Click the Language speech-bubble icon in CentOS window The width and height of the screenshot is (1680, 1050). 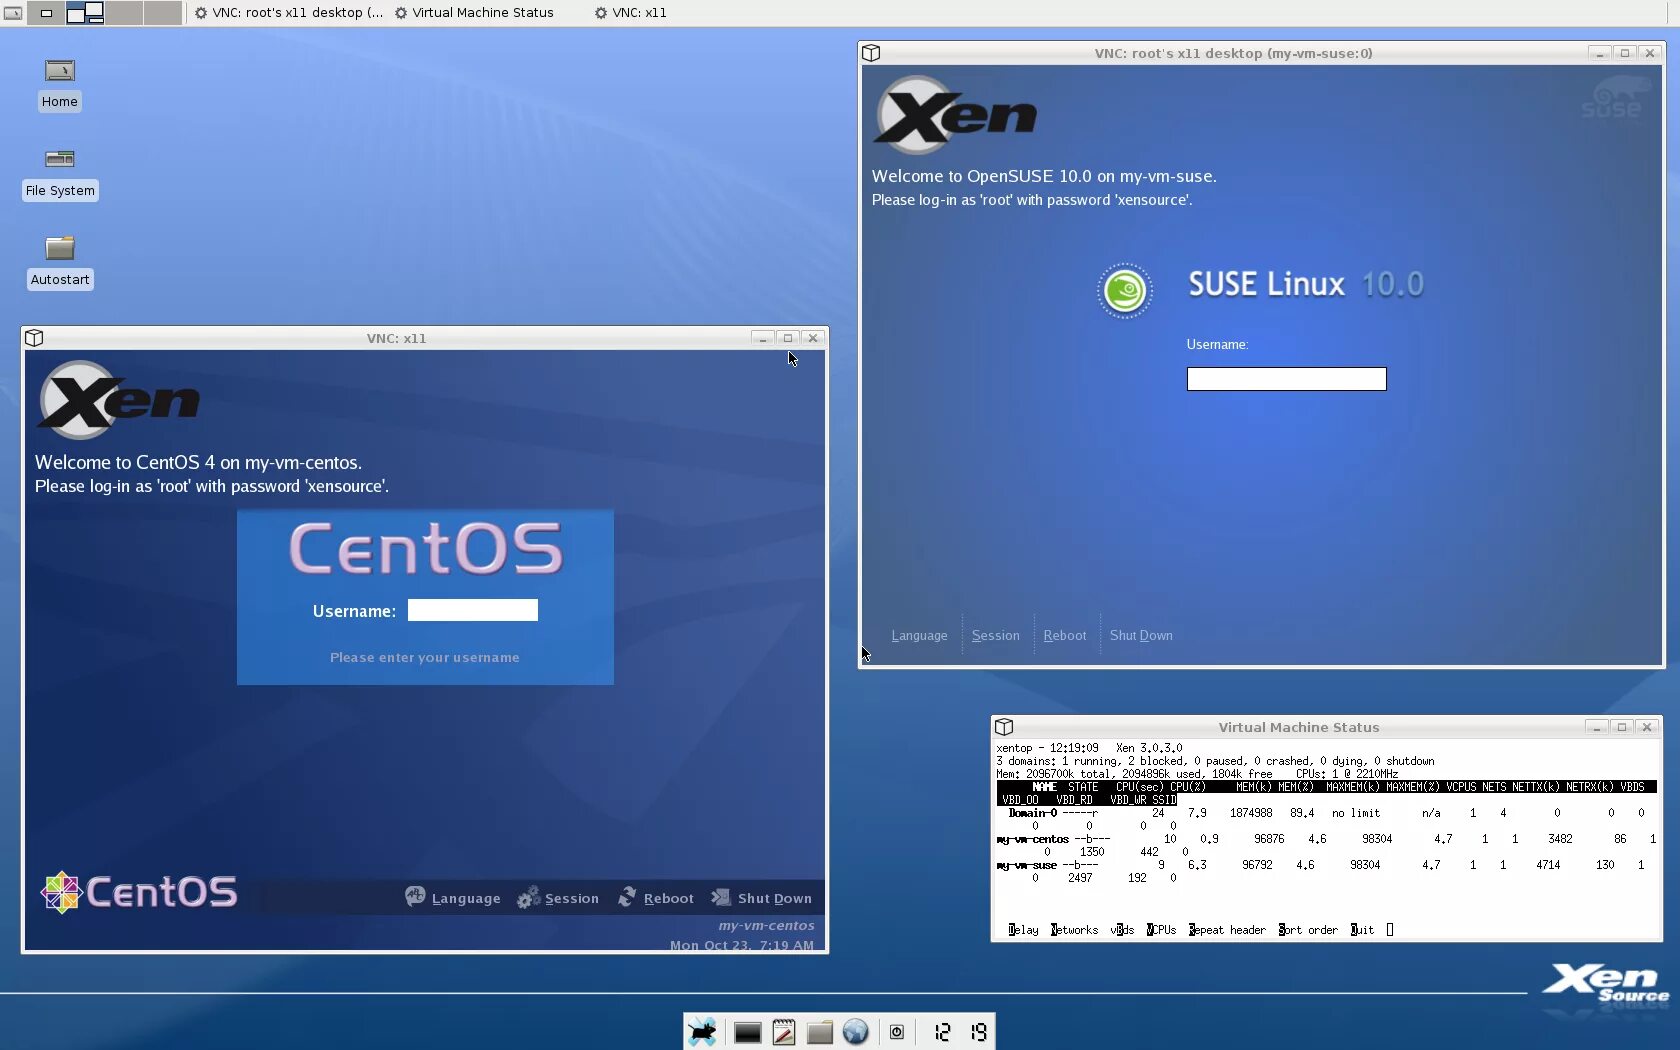[415, 897]
